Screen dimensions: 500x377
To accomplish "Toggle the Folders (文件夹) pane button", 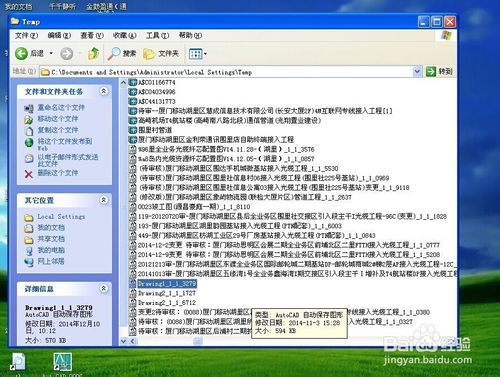I will (161, 53).
